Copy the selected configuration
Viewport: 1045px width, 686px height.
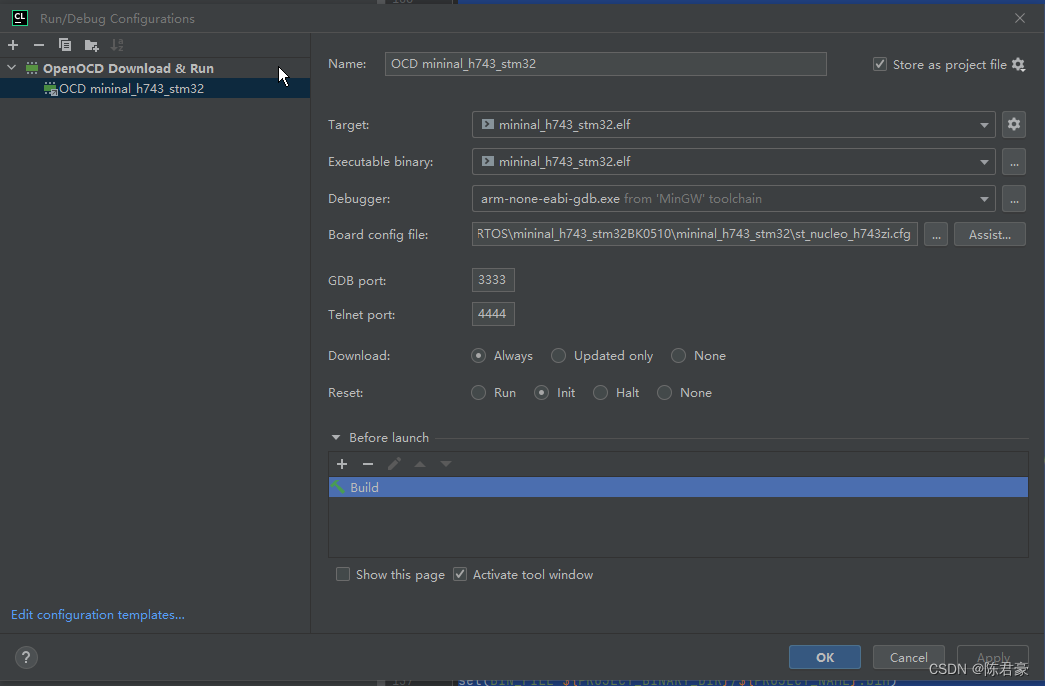point(65,45)
